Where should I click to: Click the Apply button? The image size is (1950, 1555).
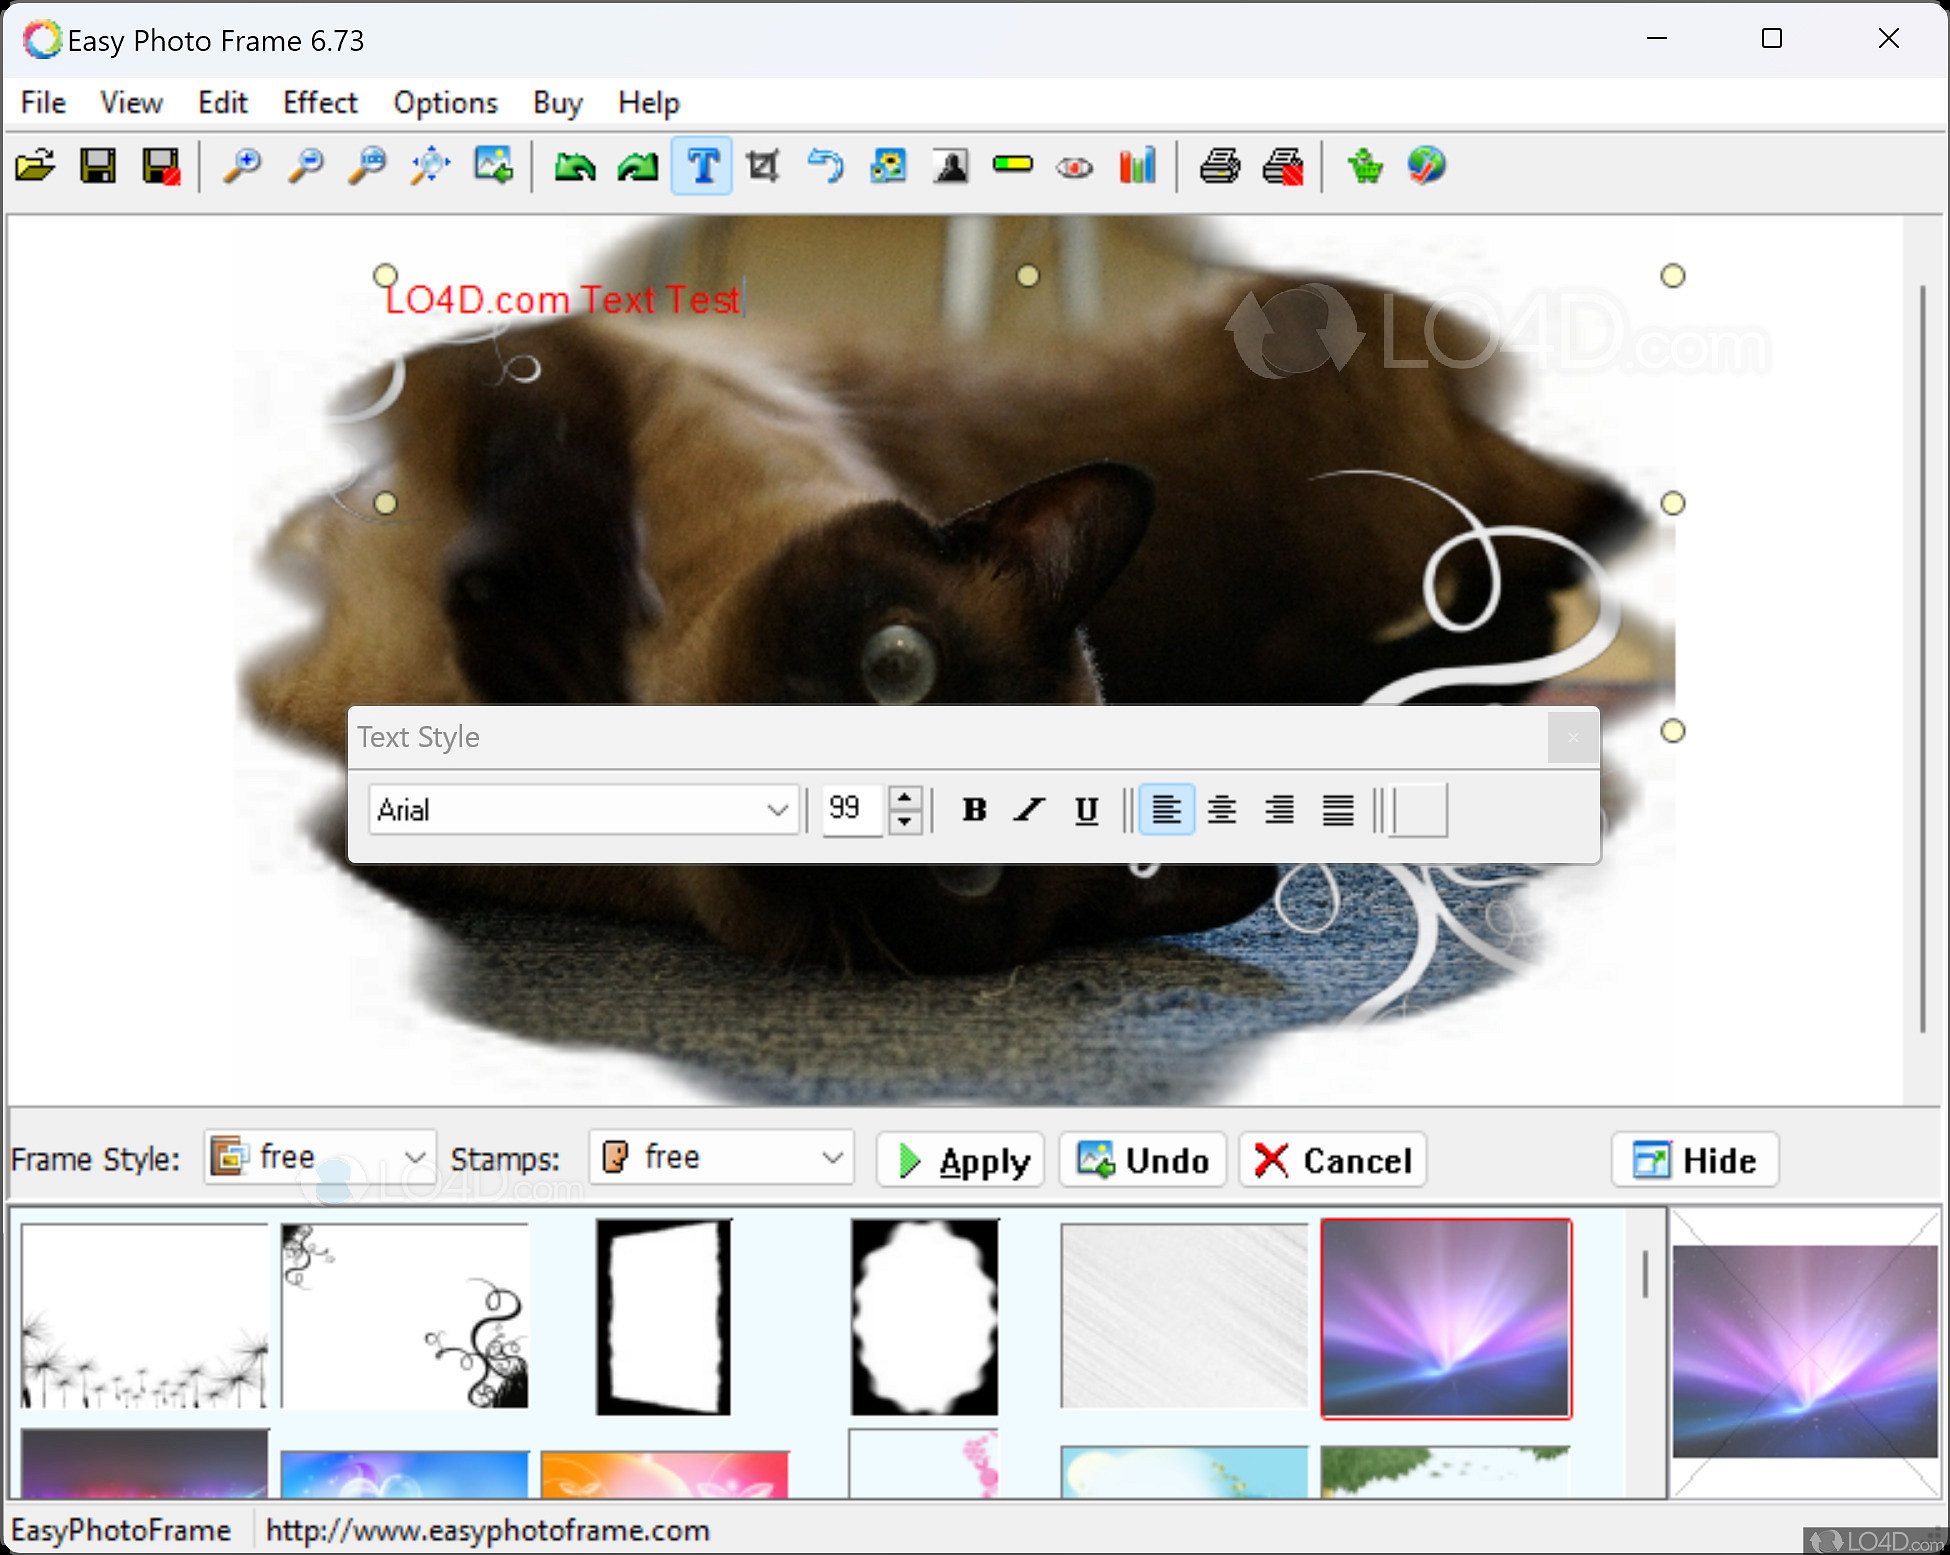(960, 1160)
